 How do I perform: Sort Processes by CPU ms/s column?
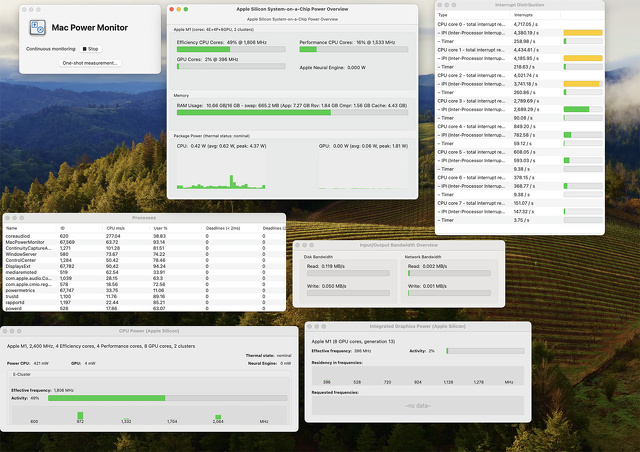(126, 228)
